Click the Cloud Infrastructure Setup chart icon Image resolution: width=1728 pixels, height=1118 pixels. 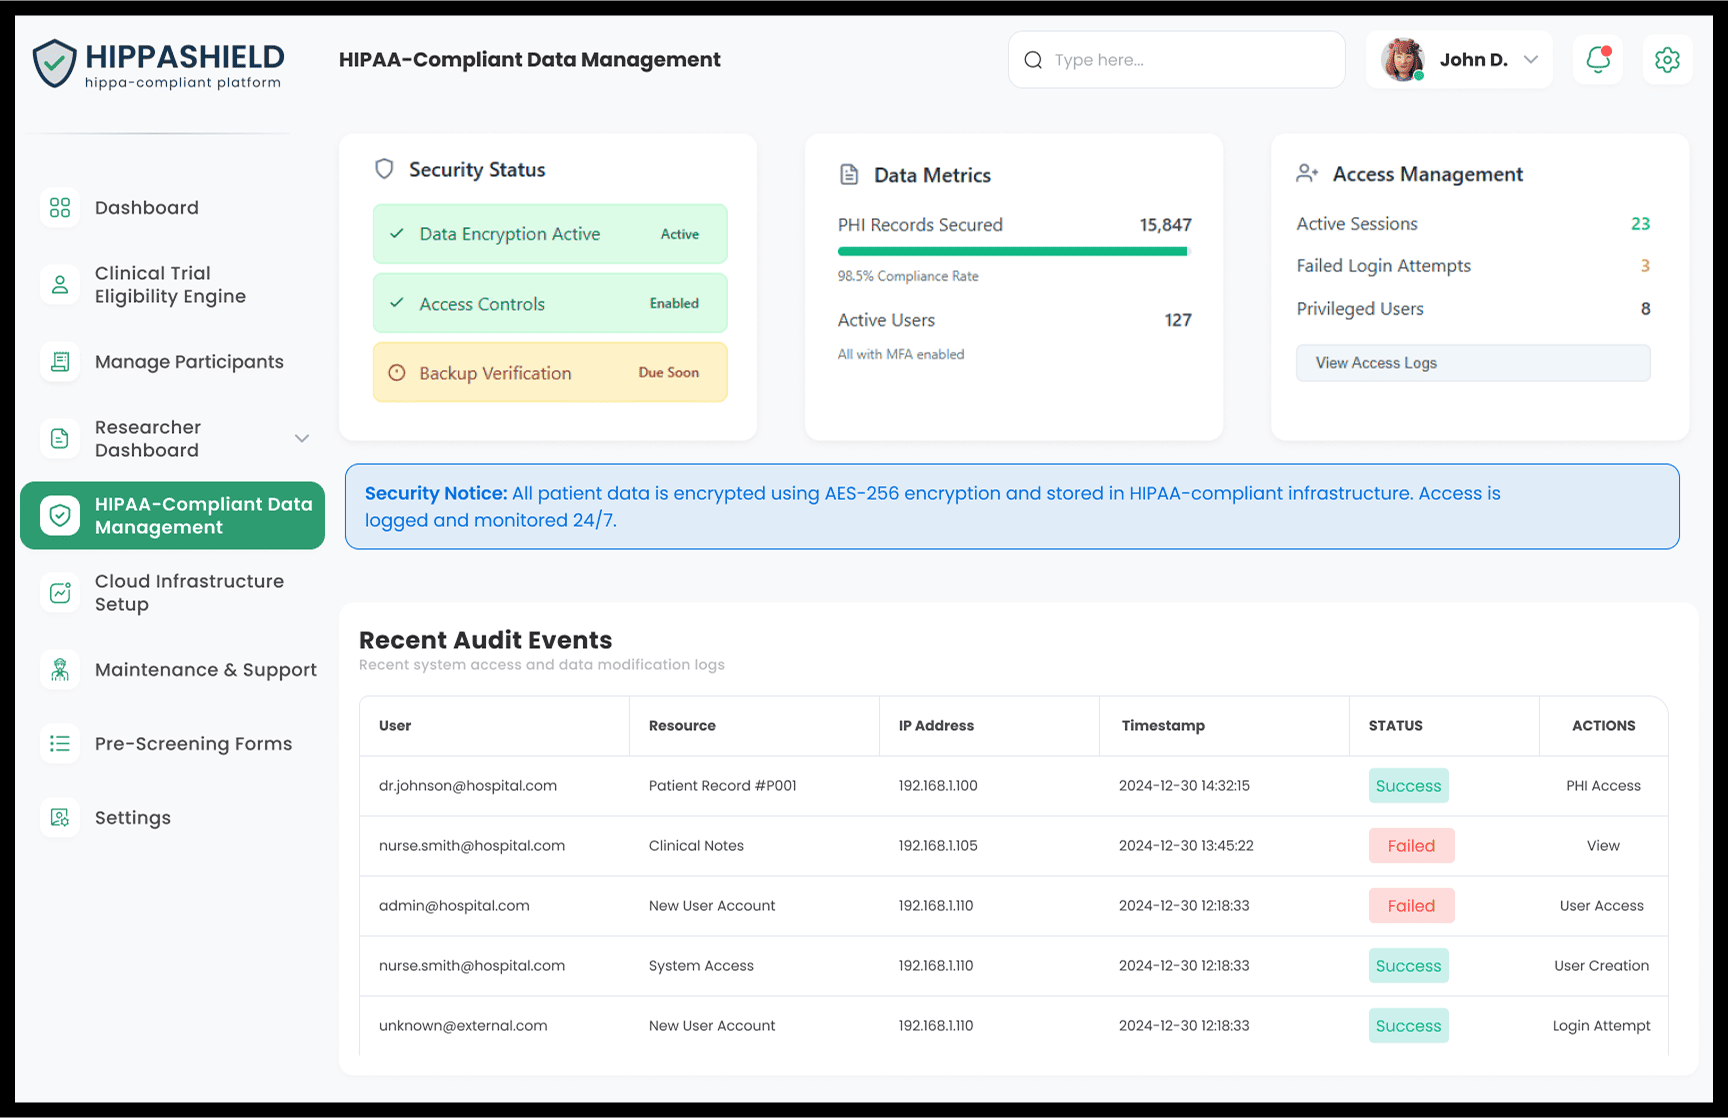coord(60,593)
